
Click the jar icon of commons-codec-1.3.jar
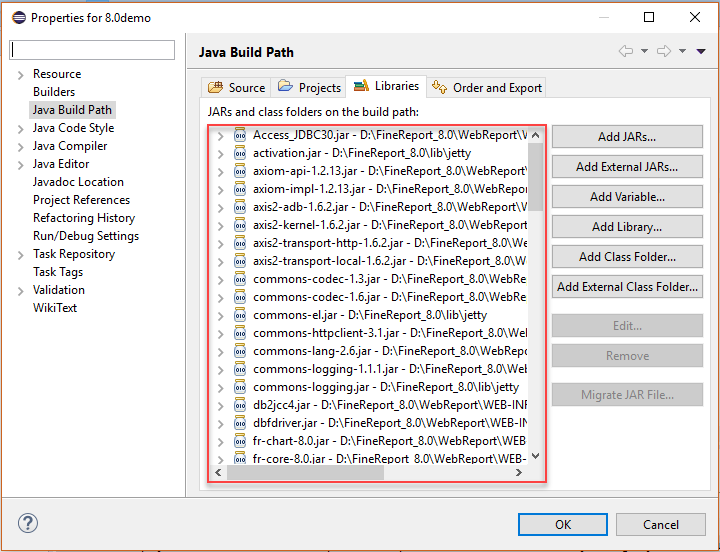click(240, 279)
